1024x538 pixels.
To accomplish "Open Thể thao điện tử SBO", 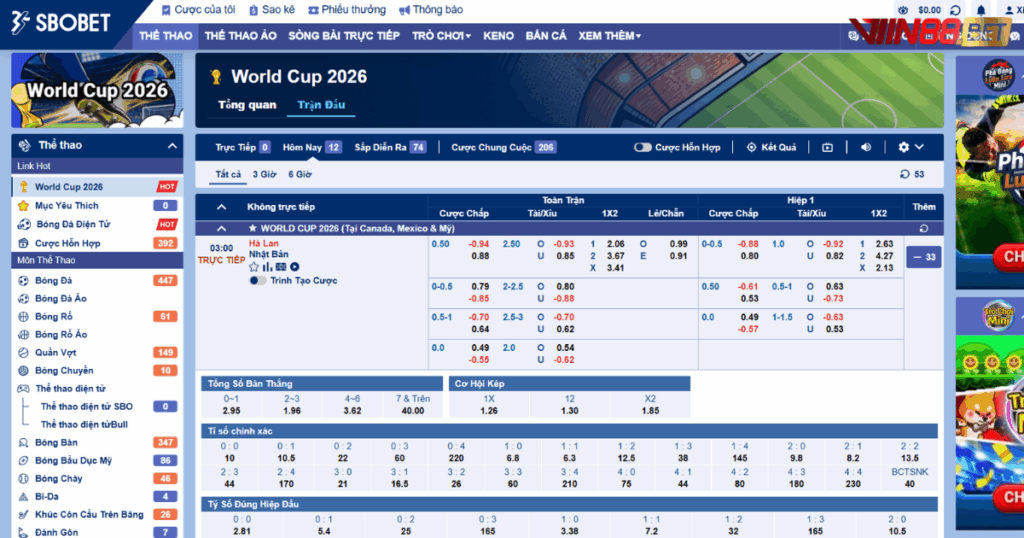I will click(87, 406).
